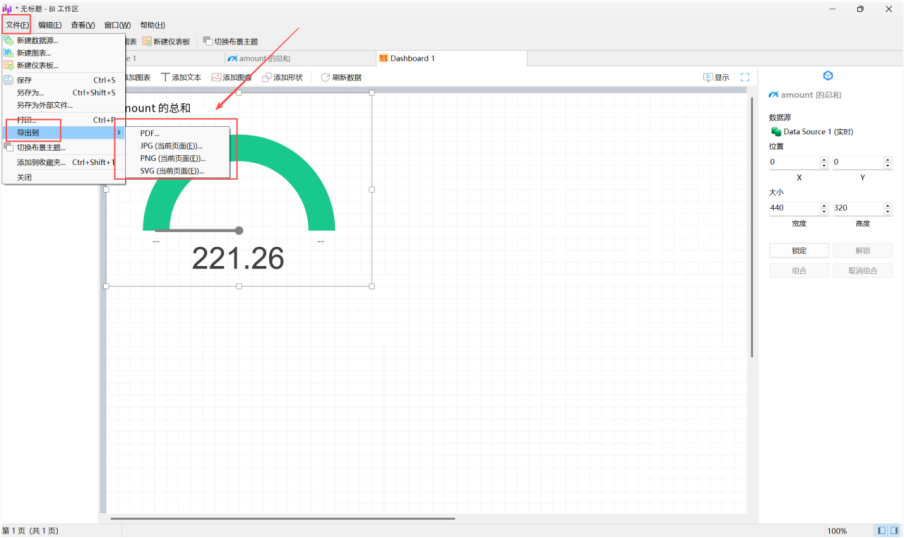The image size is (904, 538).
Task: Choose PDF... from the export submenu
Action: coord(150,133)
